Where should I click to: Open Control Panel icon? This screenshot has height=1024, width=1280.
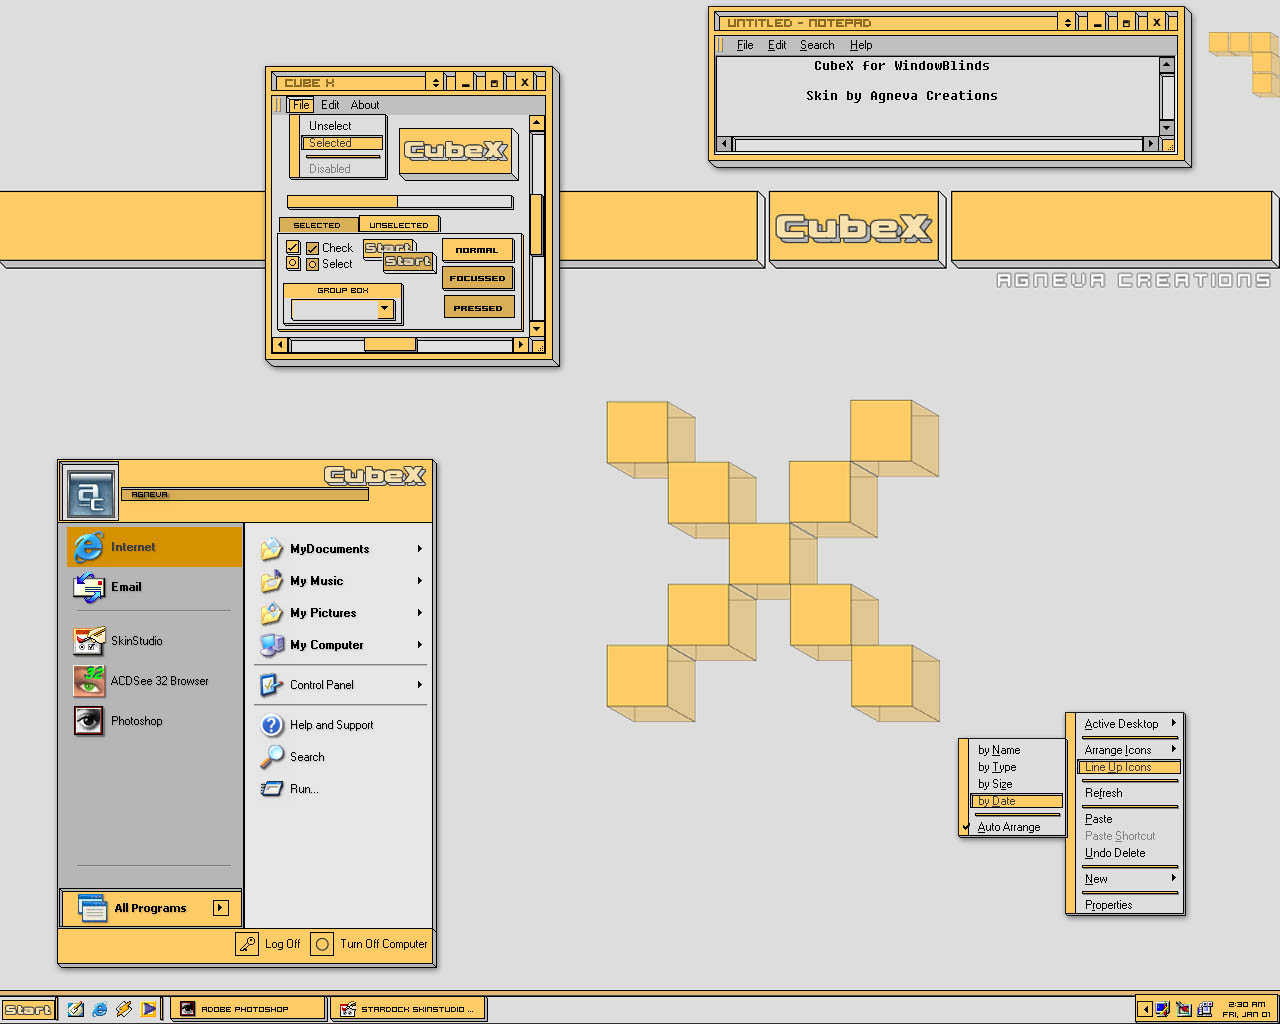271,685
